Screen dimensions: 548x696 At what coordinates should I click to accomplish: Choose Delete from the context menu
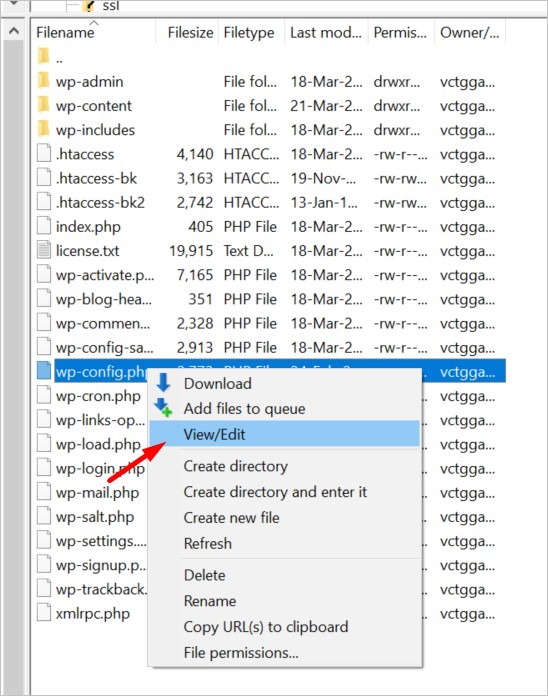pyautogui.click(x=284, y=575)
